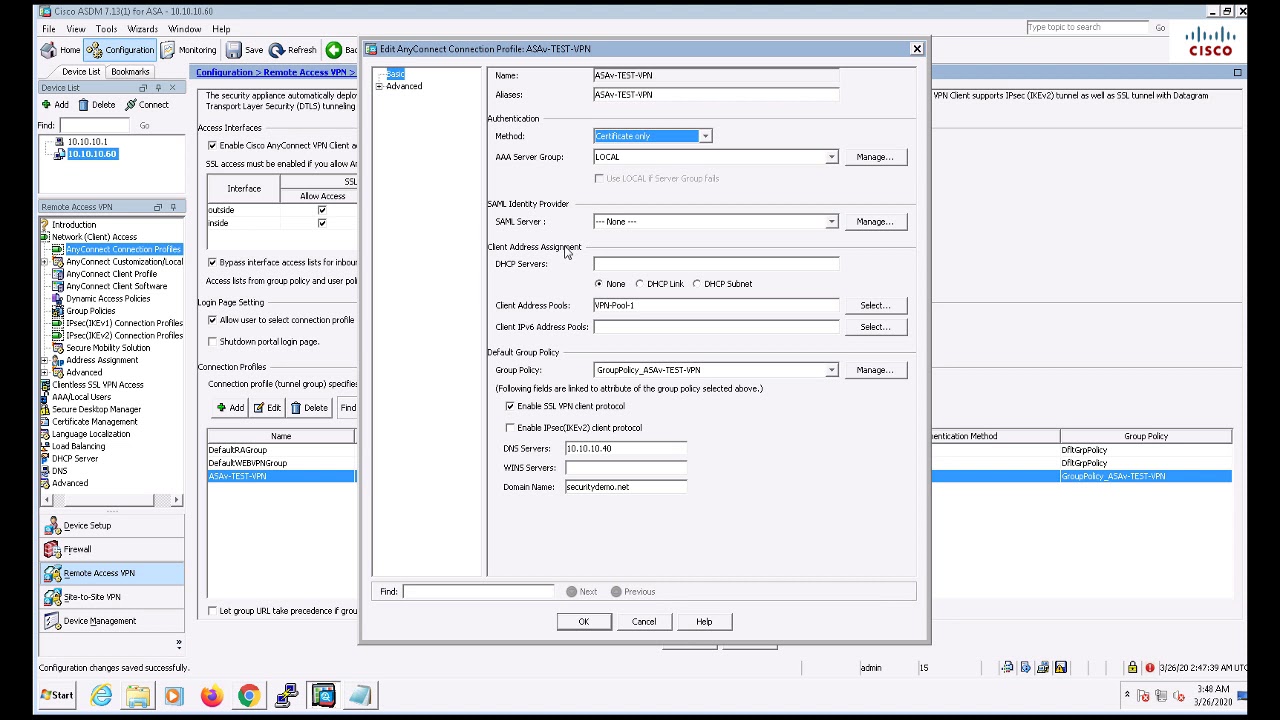Open the Device Management section icon
The image size is (1280, 720).
(52, 621)
